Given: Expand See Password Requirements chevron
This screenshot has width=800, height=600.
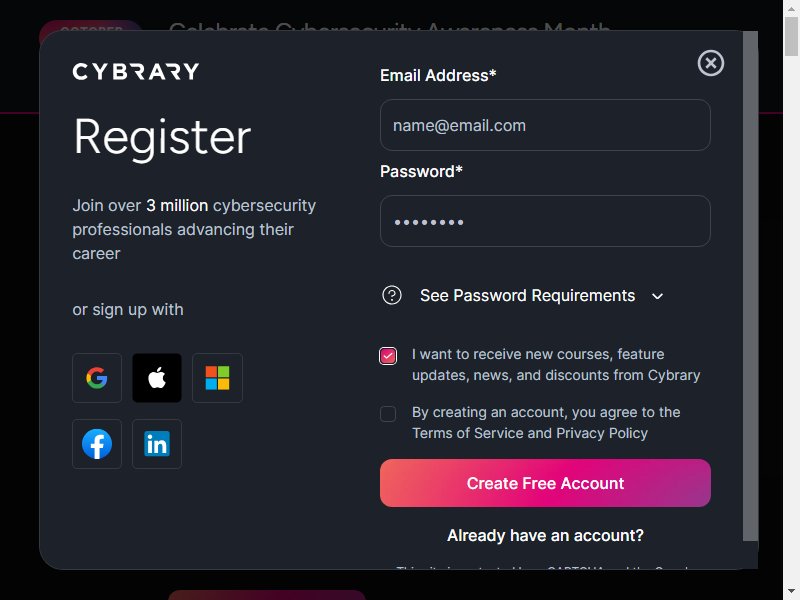Looking at the screenshot, I should click(658, 296).
